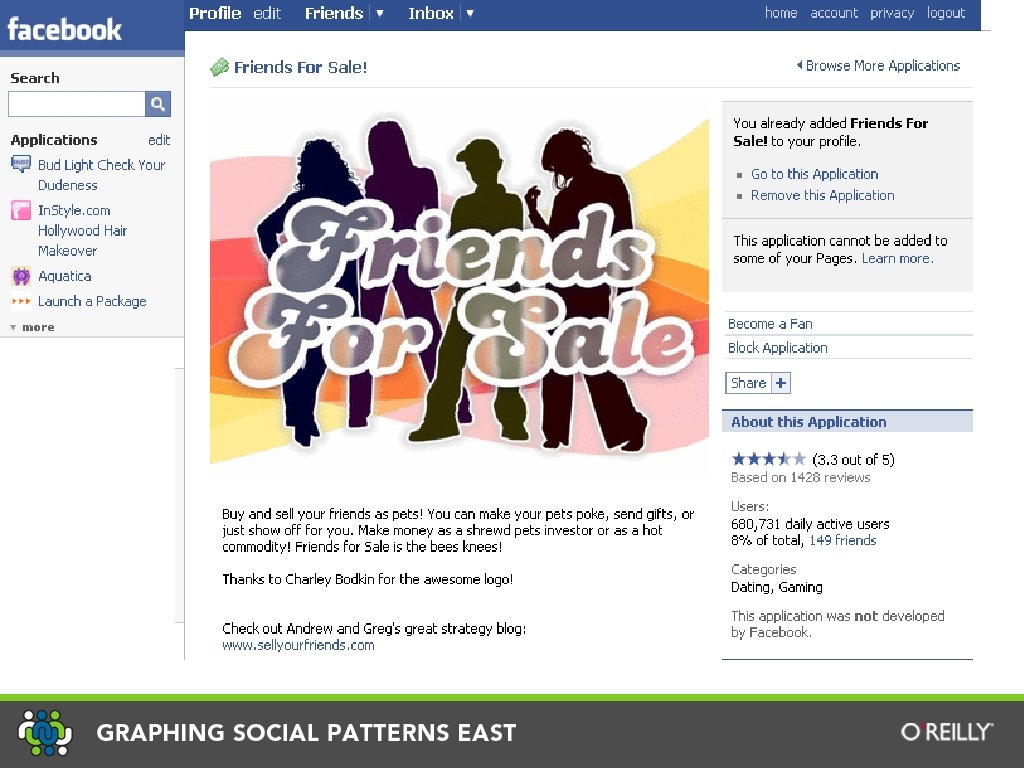Open InStyle.com Hollywood Hair Makeover link
Screen dimensions: 1024x768
(82, 231)
